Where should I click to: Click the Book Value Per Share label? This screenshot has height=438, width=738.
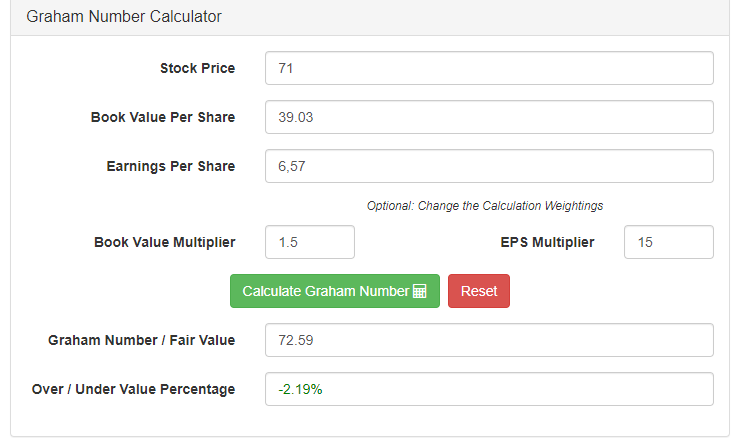[x=163, y=117]
